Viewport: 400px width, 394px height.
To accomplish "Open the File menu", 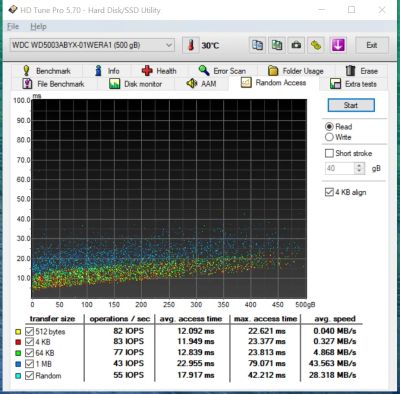I will [13, 27].
